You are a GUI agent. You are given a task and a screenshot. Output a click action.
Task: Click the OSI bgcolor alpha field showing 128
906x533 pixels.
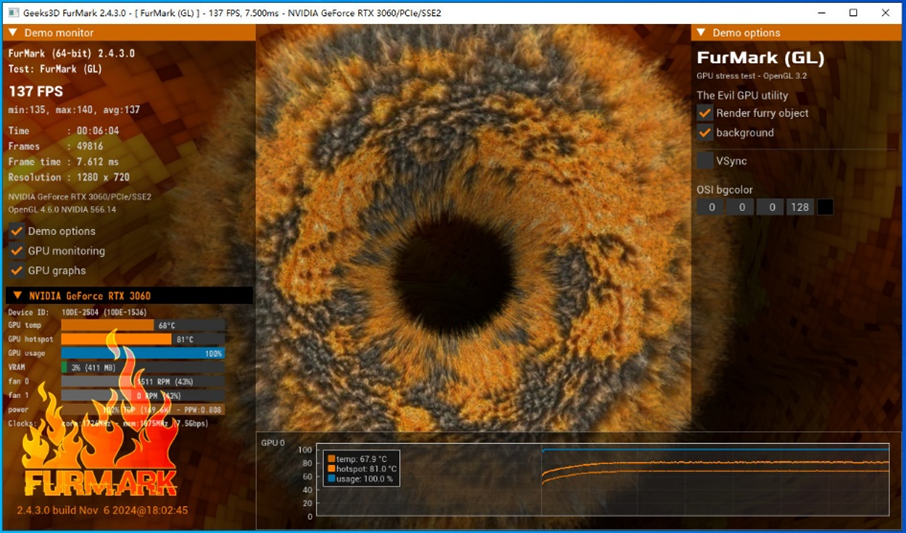[799, 207]
